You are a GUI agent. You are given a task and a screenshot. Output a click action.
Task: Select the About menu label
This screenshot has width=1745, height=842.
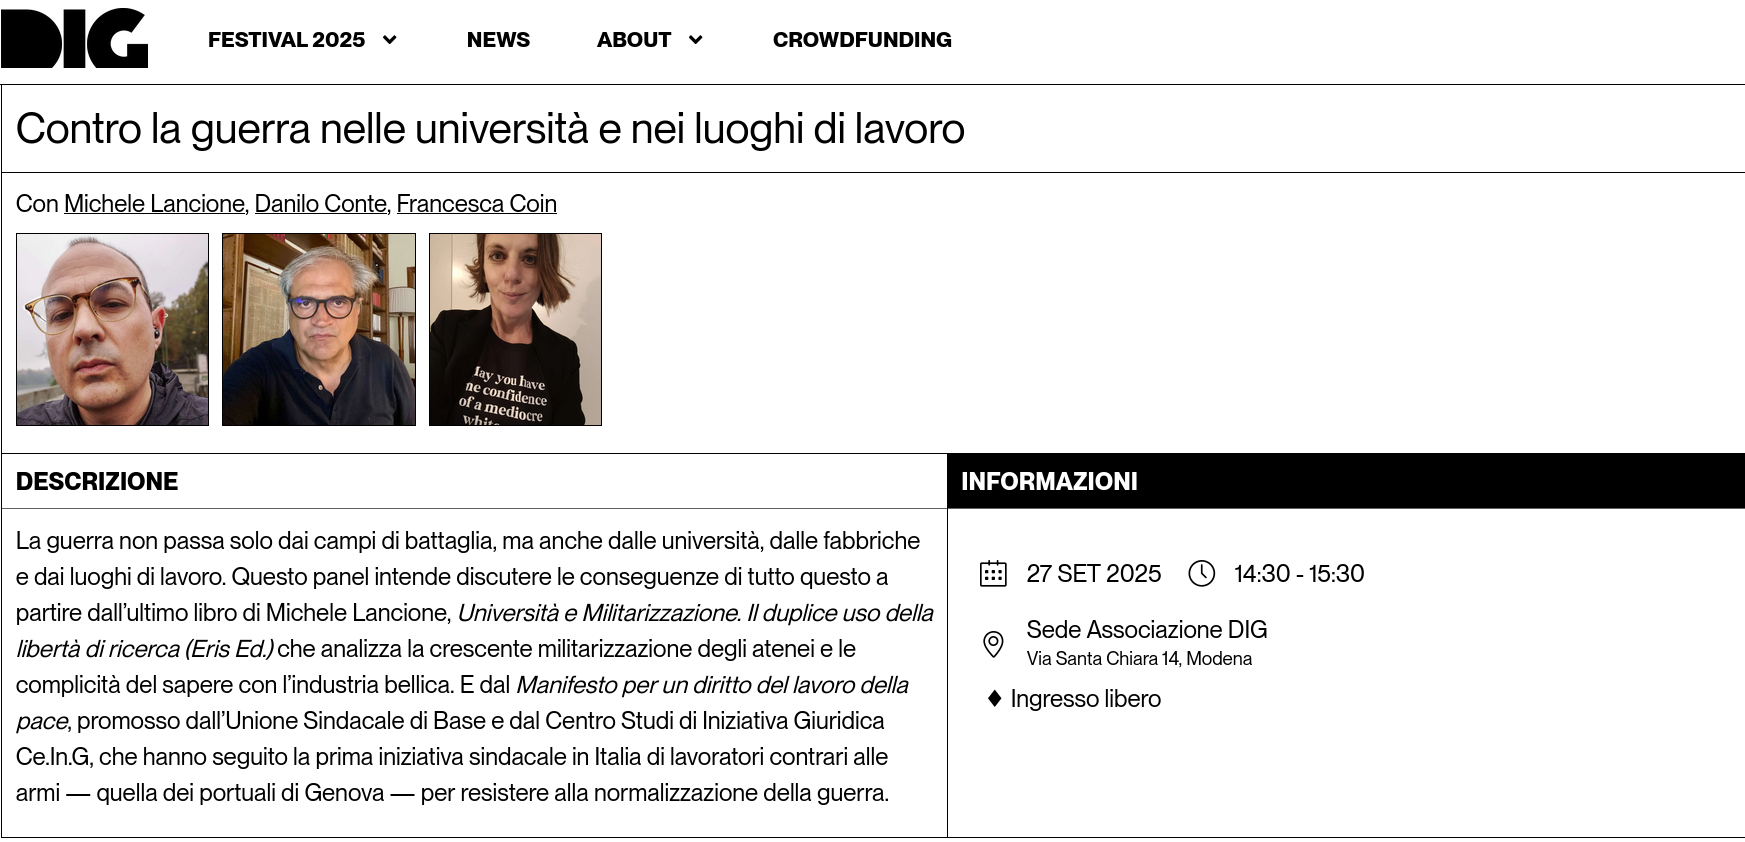pyautogui.click(x=633, y=40)
